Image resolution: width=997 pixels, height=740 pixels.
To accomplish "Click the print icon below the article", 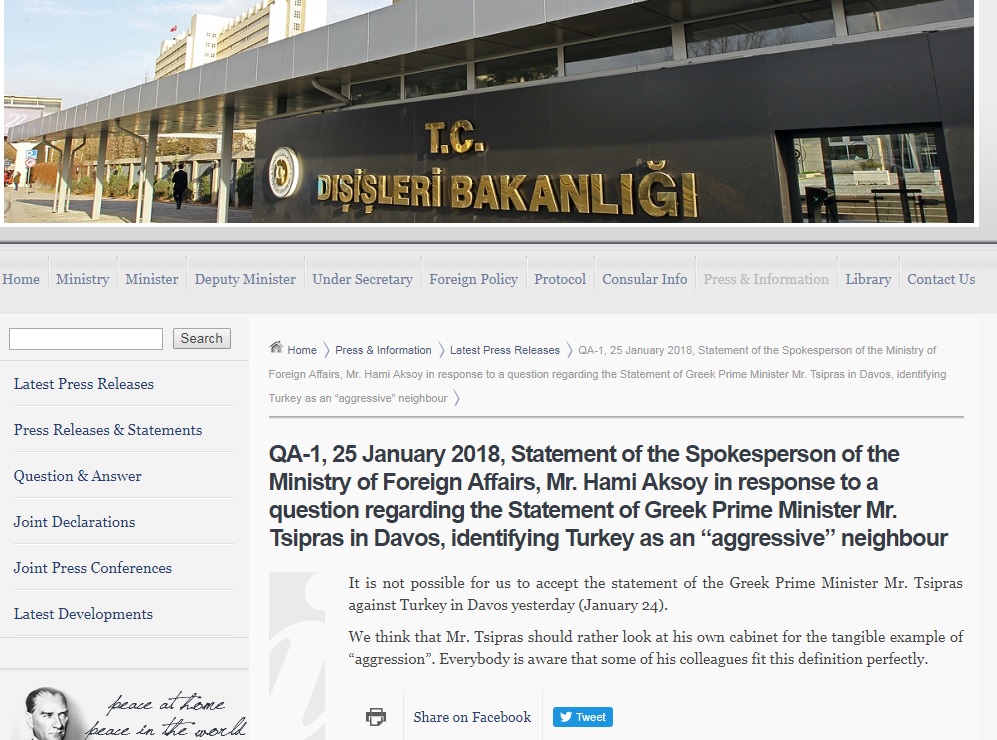I will click(x=376, y=717).
